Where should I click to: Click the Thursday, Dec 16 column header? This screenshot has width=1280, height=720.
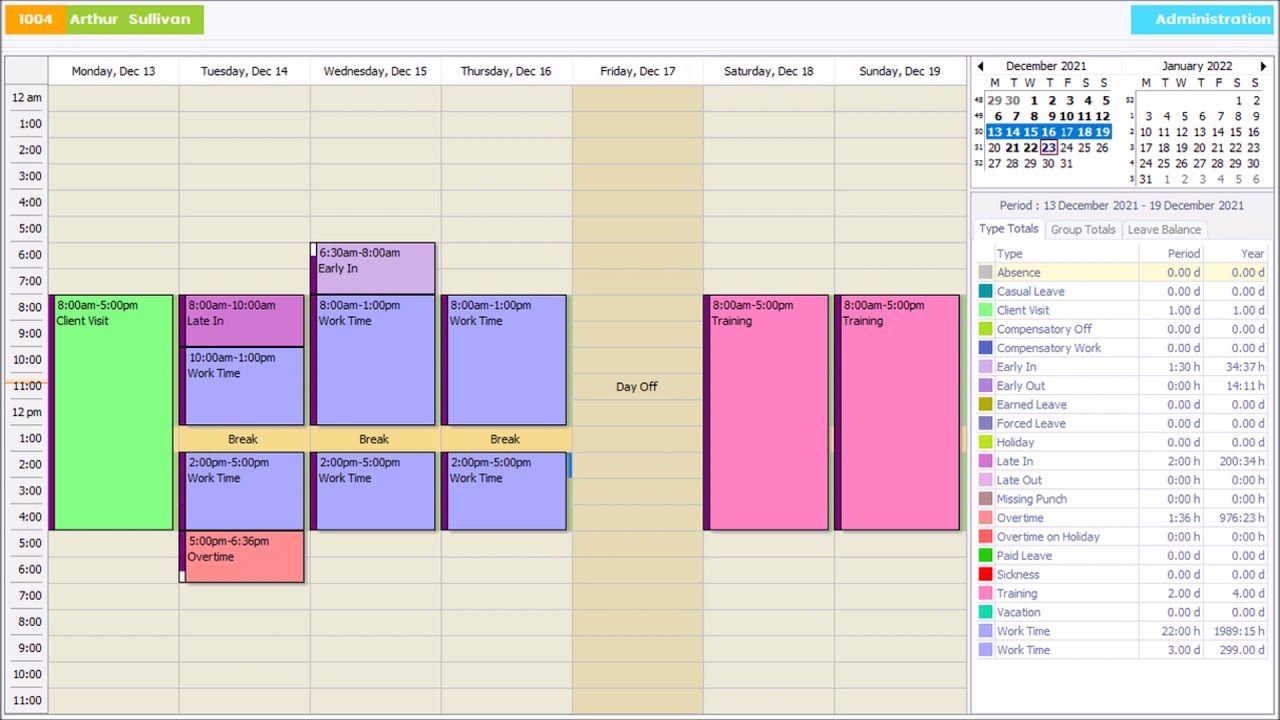pyautogui.click(x=506, y=71)
